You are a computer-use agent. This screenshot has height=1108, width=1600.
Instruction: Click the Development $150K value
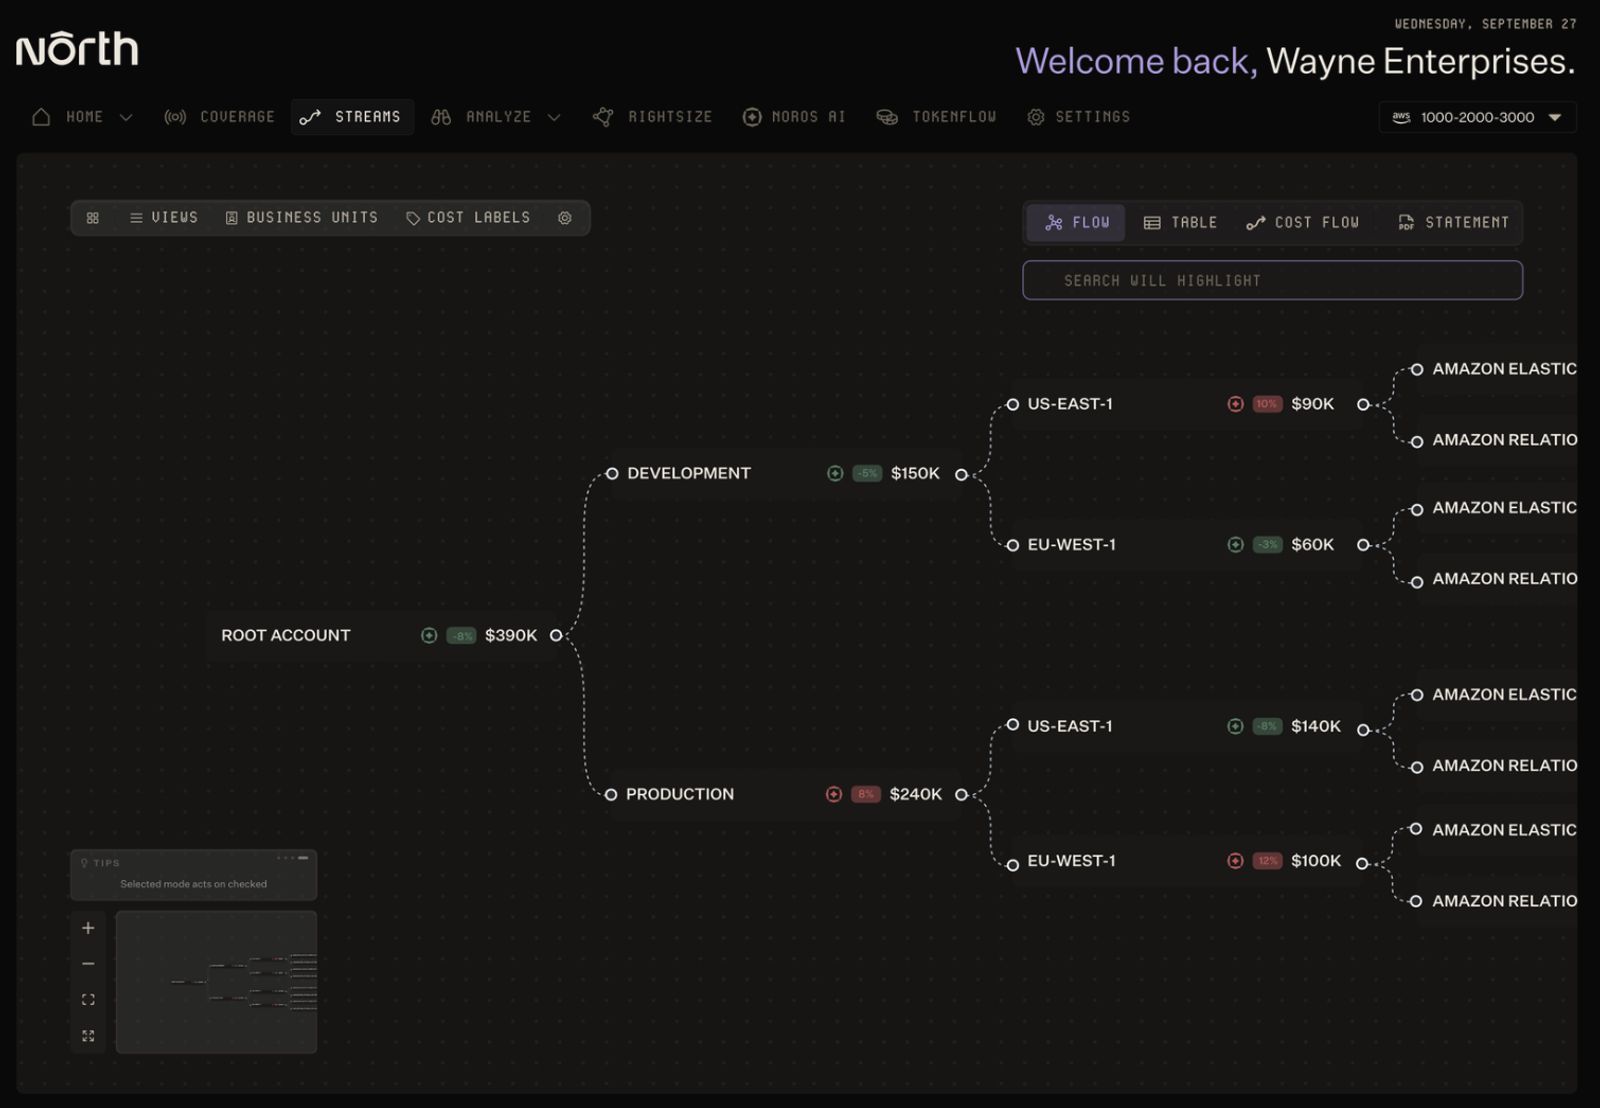point(915,474)
